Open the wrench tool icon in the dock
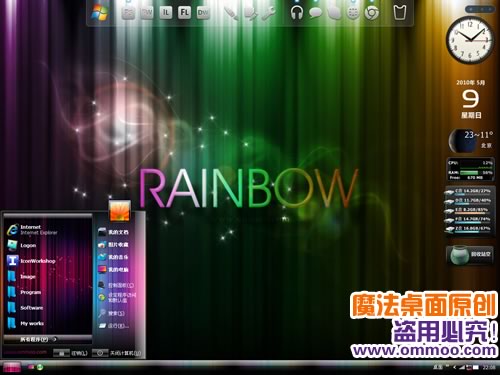Screen dimensions: 500x375 point(268,13)
